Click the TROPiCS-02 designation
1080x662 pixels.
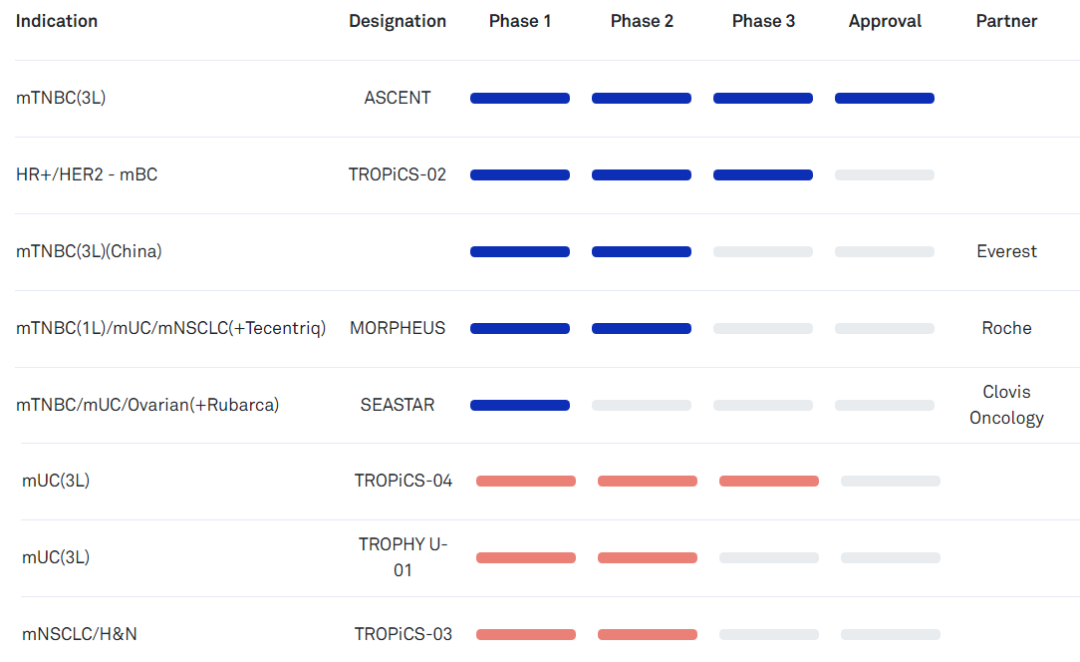(397, 175)
